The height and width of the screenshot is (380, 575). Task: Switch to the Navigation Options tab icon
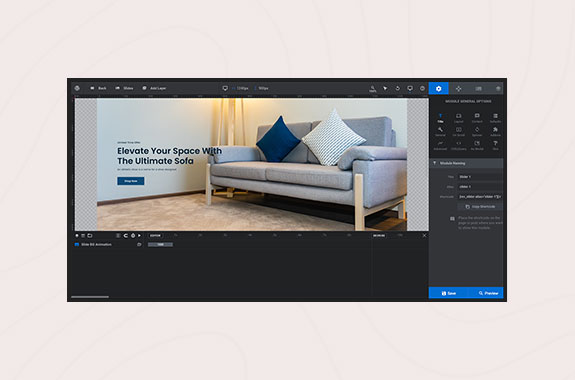(458, 88)
